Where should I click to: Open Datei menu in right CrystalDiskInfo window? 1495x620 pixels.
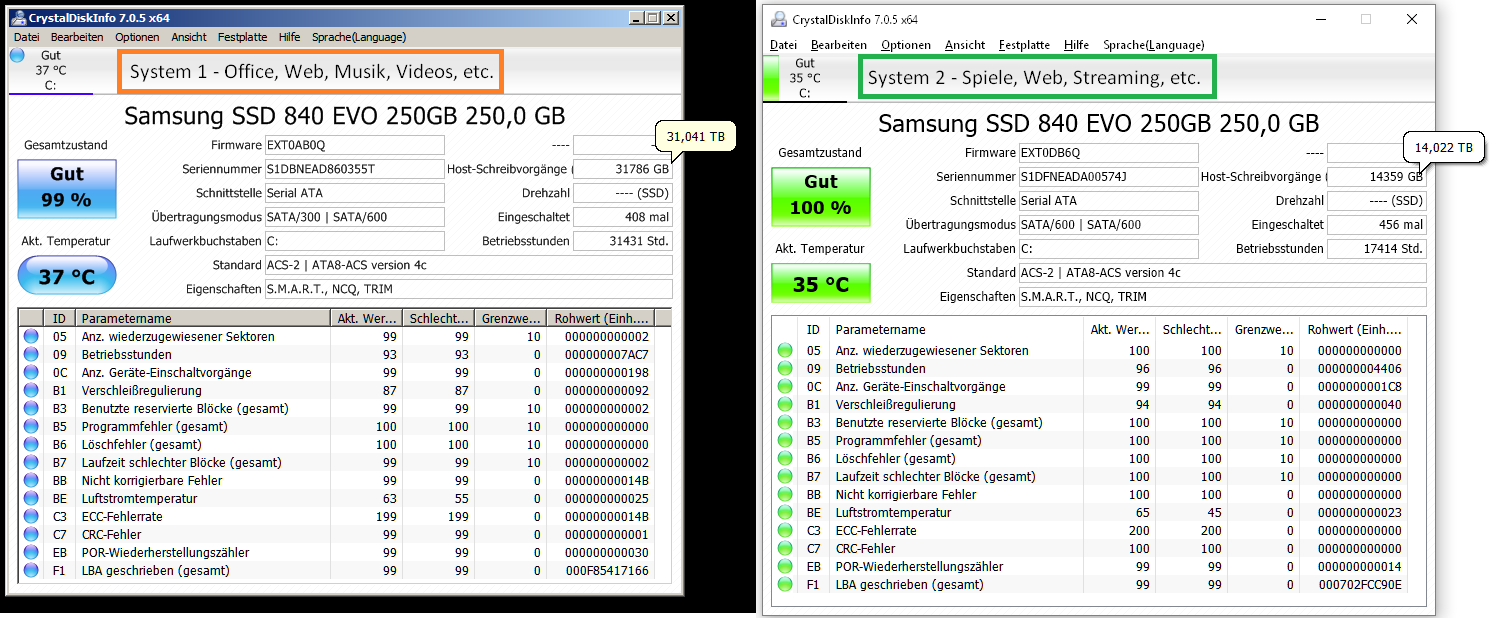(783, 45)
